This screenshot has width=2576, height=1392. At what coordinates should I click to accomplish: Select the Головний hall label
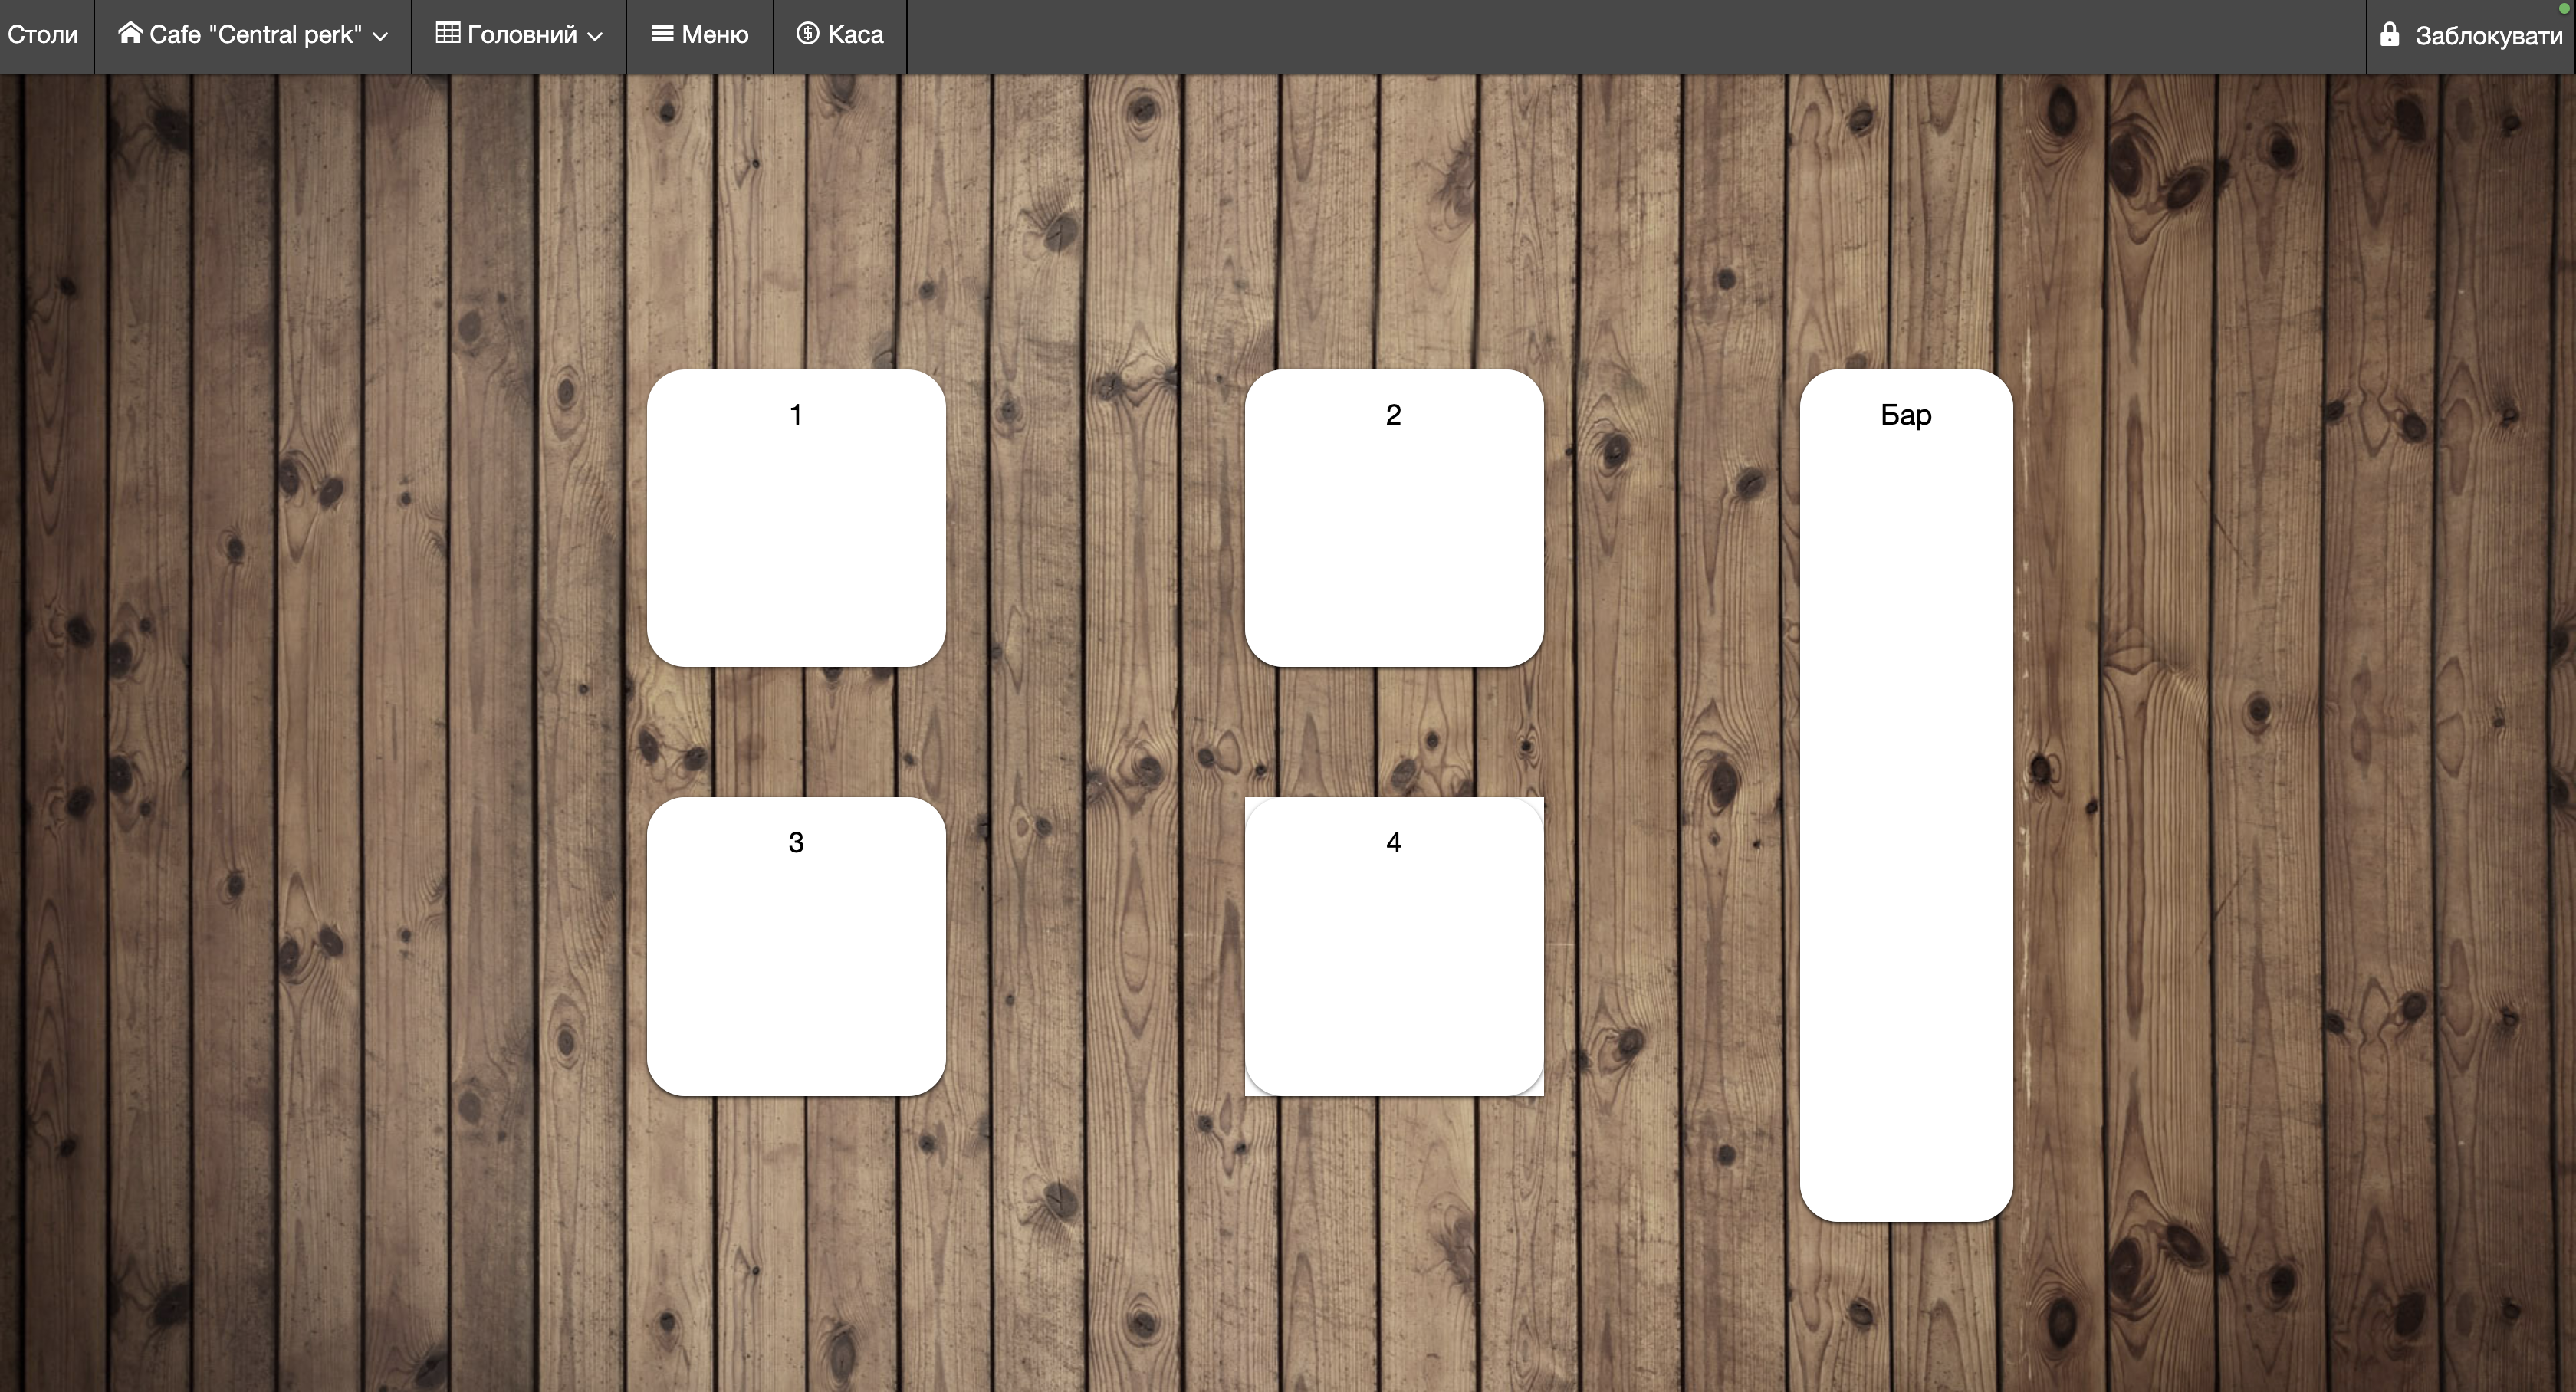(522, 35)
